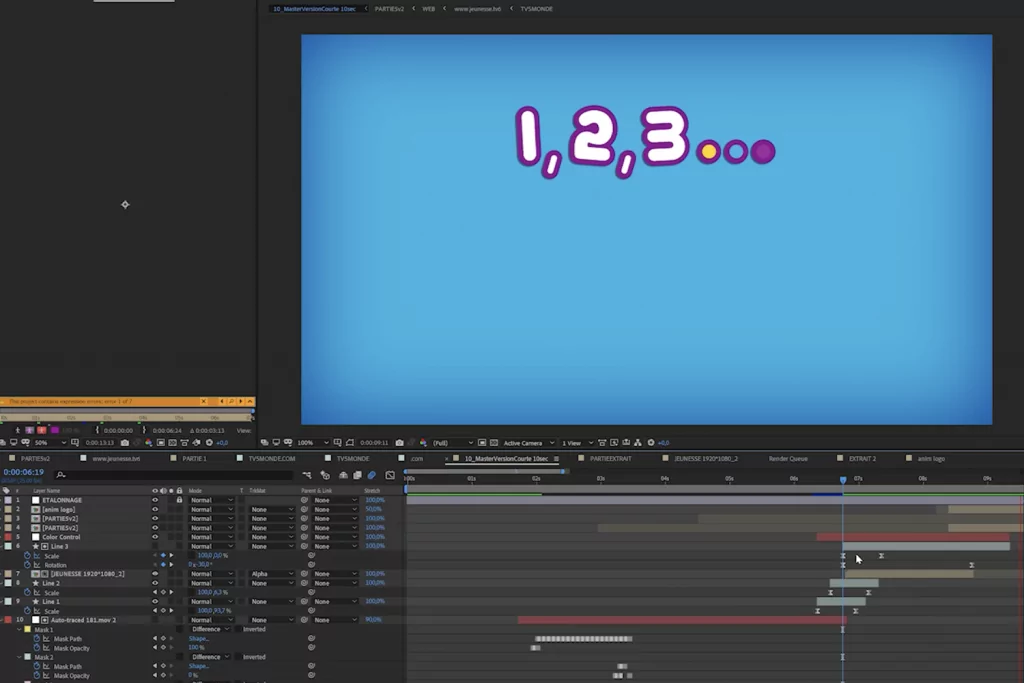
Task: Open the PARTIEEXTRAIT timeline tab
Action: pyautogui.click(x=610, y=458)
